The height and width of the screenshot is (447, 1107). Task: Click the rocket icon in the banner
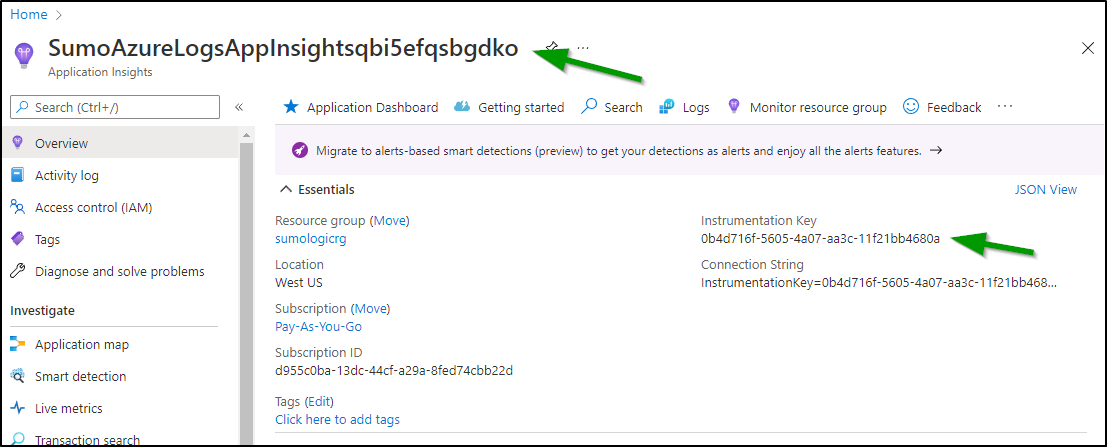[299, 150]
